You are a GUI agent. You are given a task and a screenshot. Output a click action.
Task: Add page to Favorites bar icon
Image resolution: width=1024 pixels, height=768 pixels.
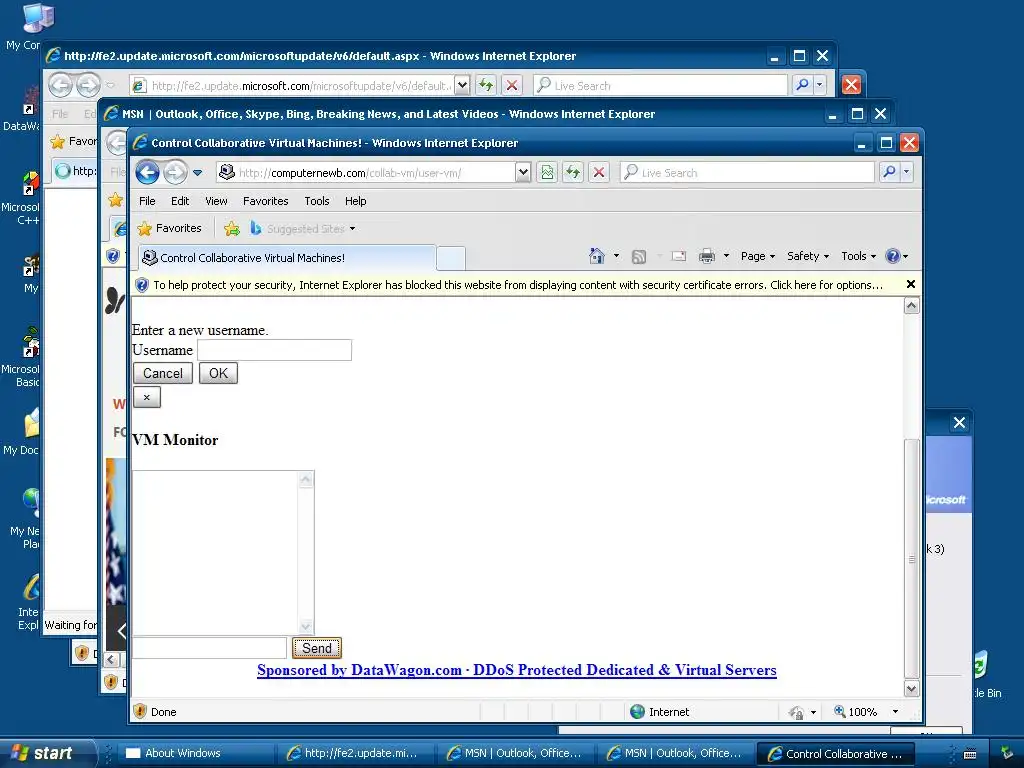(x=232, y=229)
